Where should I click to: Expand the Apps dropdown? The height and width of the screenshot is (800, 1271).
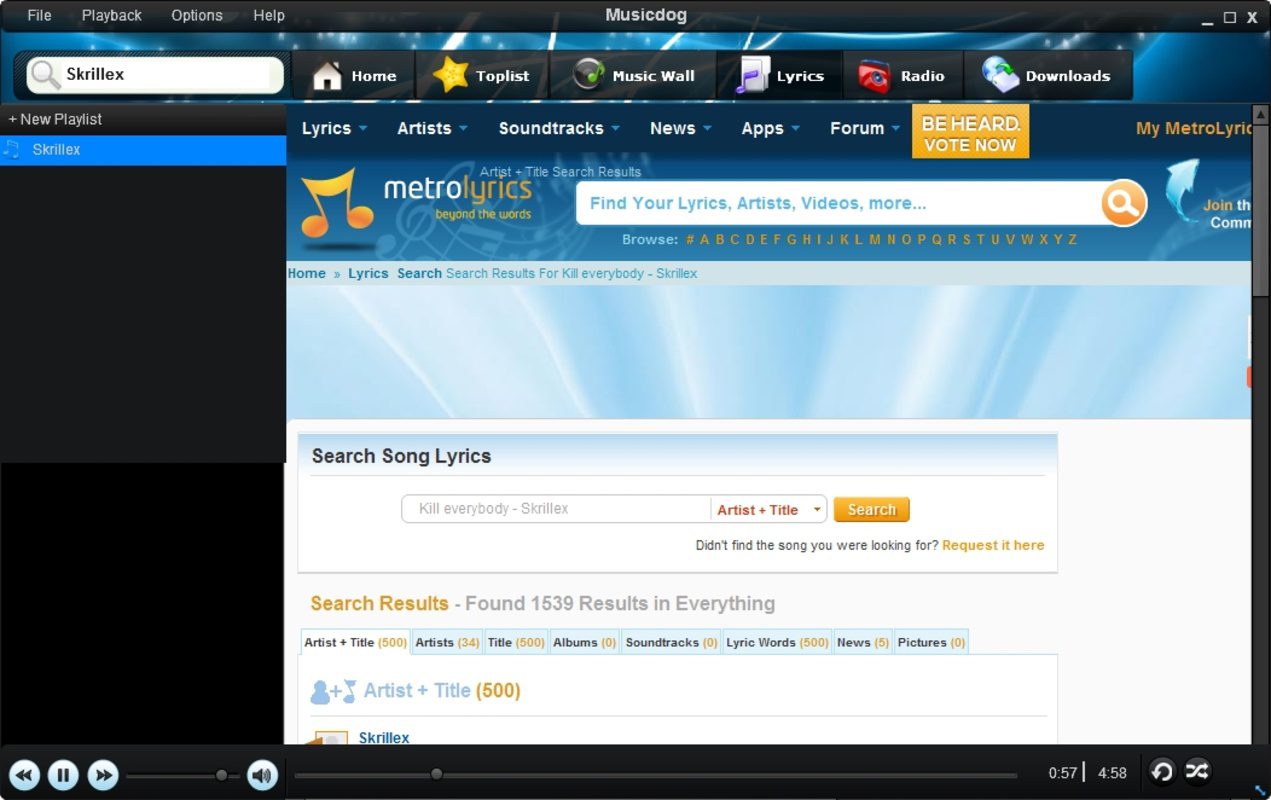coord(770,128)
